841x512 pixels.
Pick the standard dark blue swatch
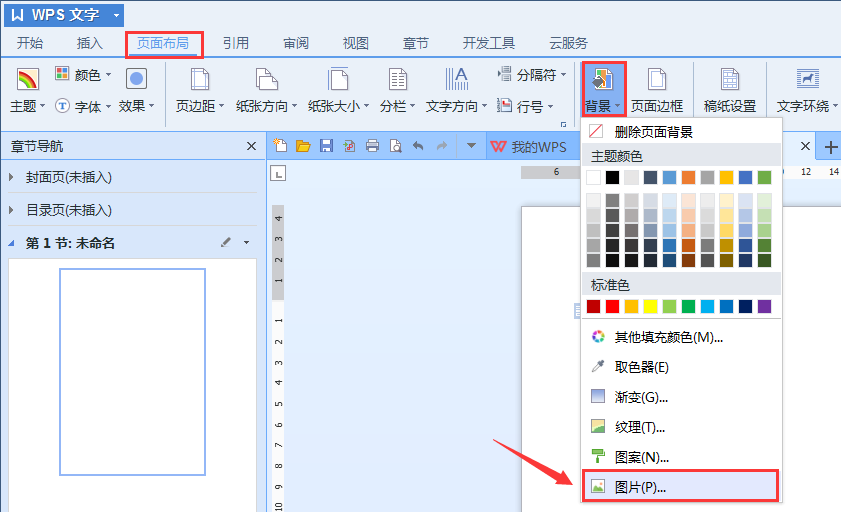pyautogui.click(x=746, y=306)
